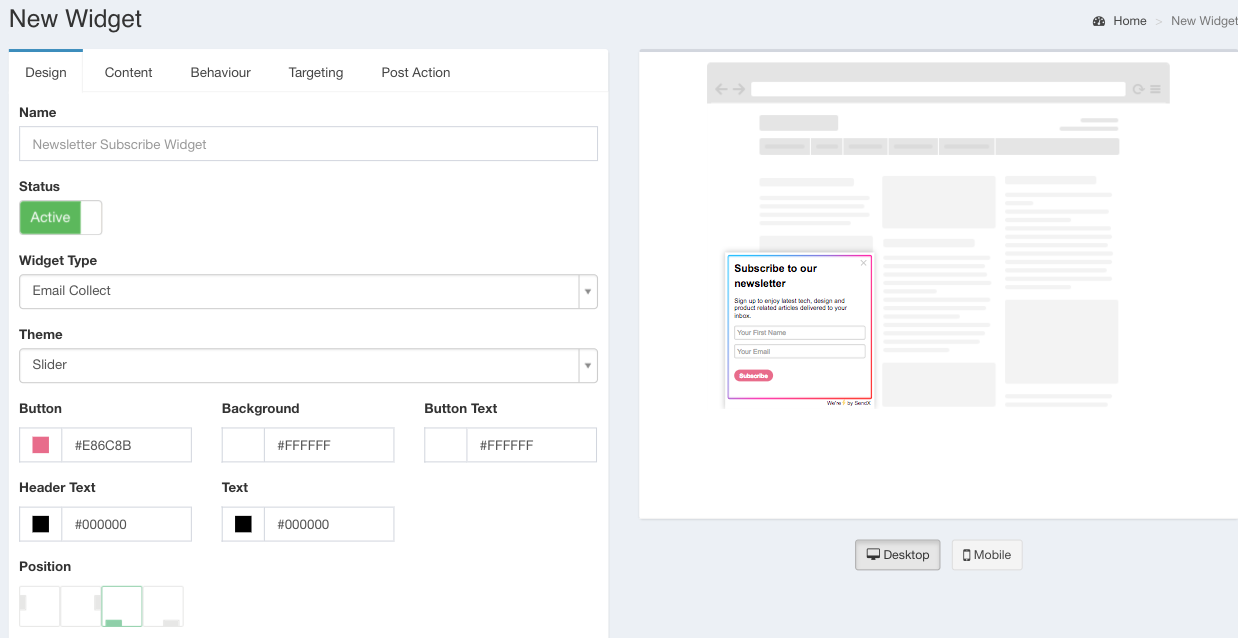Image resolution: width=1238 pixels, height=638 pixels.
Task: Switch to the Post Action tab
Action: [x=416, y=72]
